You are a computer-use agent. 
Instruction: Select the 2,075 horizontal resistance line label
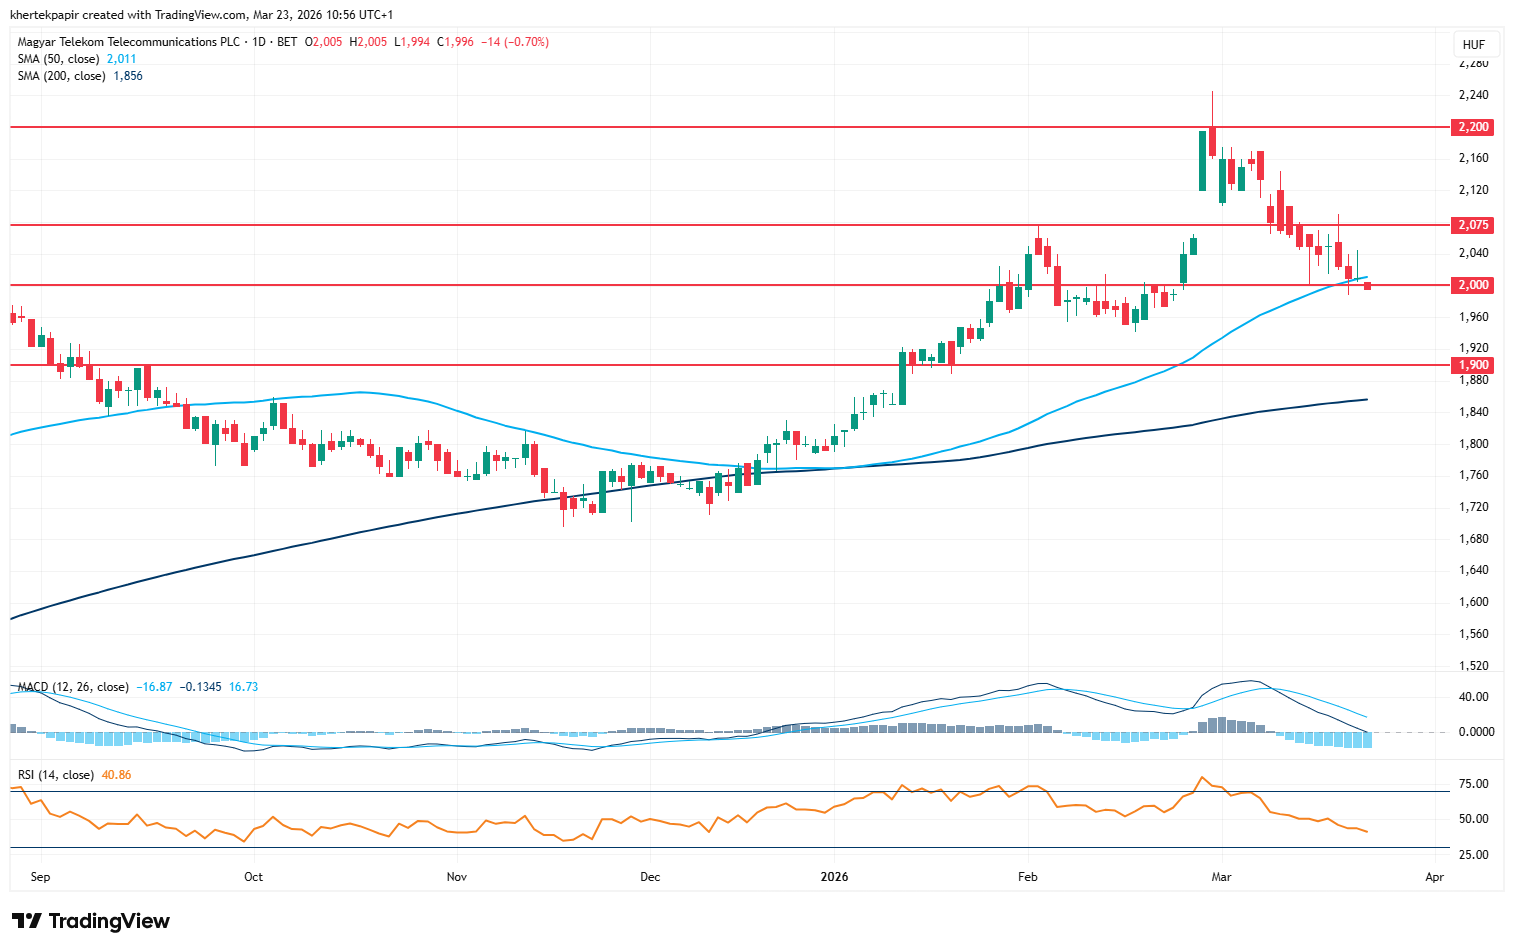pyautogui.click(x=1472, y=225)
